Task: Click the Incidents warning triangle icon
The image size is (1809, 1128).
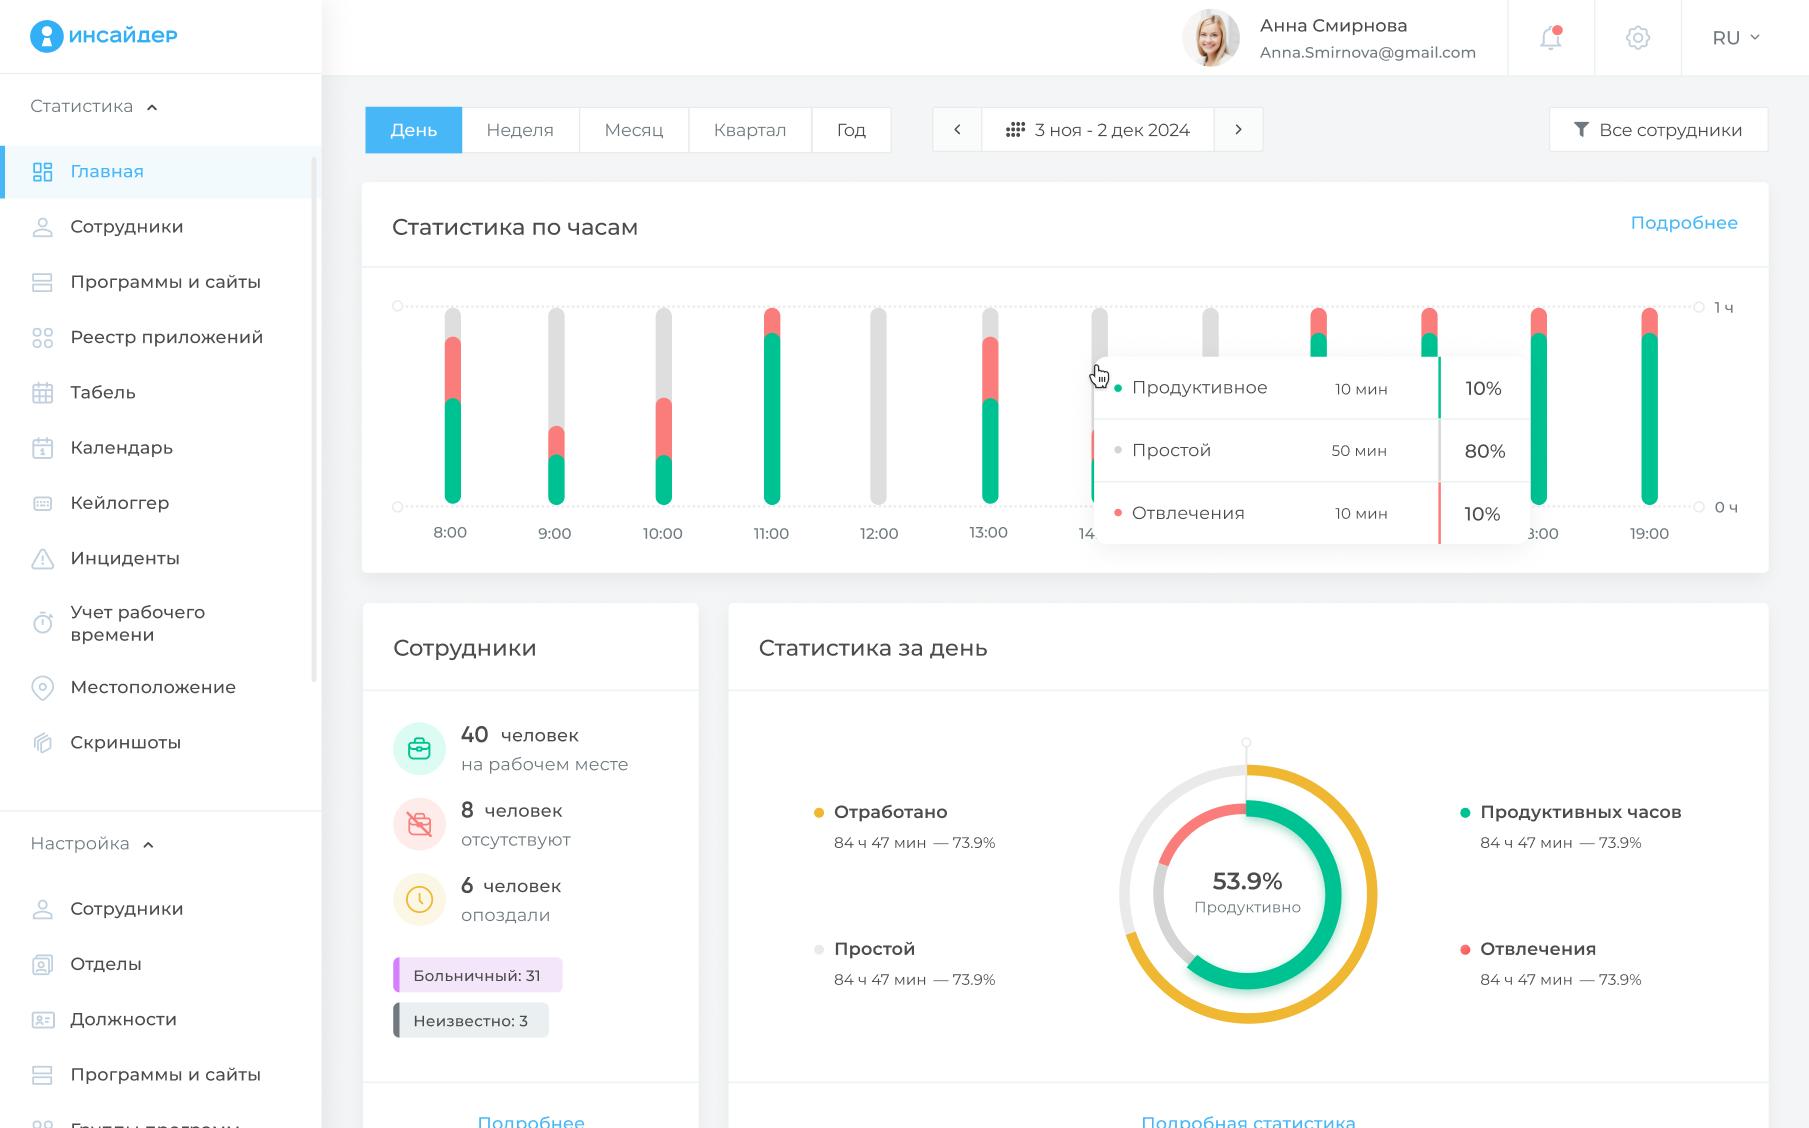Action: (42, 559)
